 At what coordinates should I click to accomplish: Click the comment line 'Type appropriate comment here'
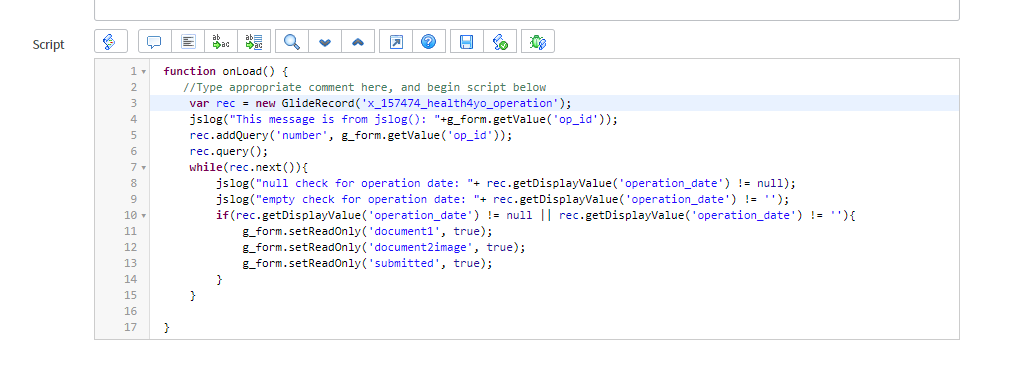pyautogui.click(x=365, y=87)
